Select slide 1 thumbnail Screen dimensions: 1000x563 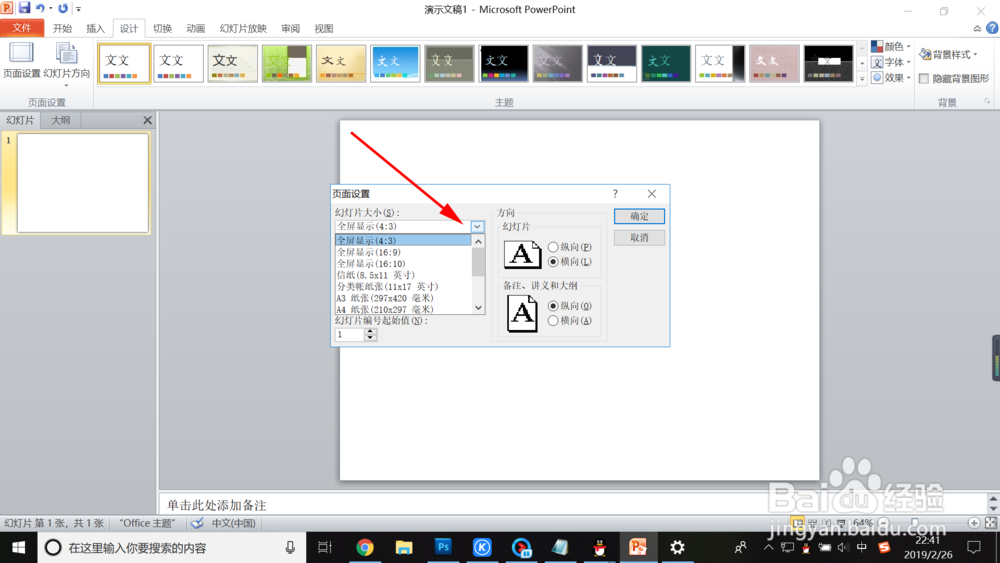tap(83, 183)
